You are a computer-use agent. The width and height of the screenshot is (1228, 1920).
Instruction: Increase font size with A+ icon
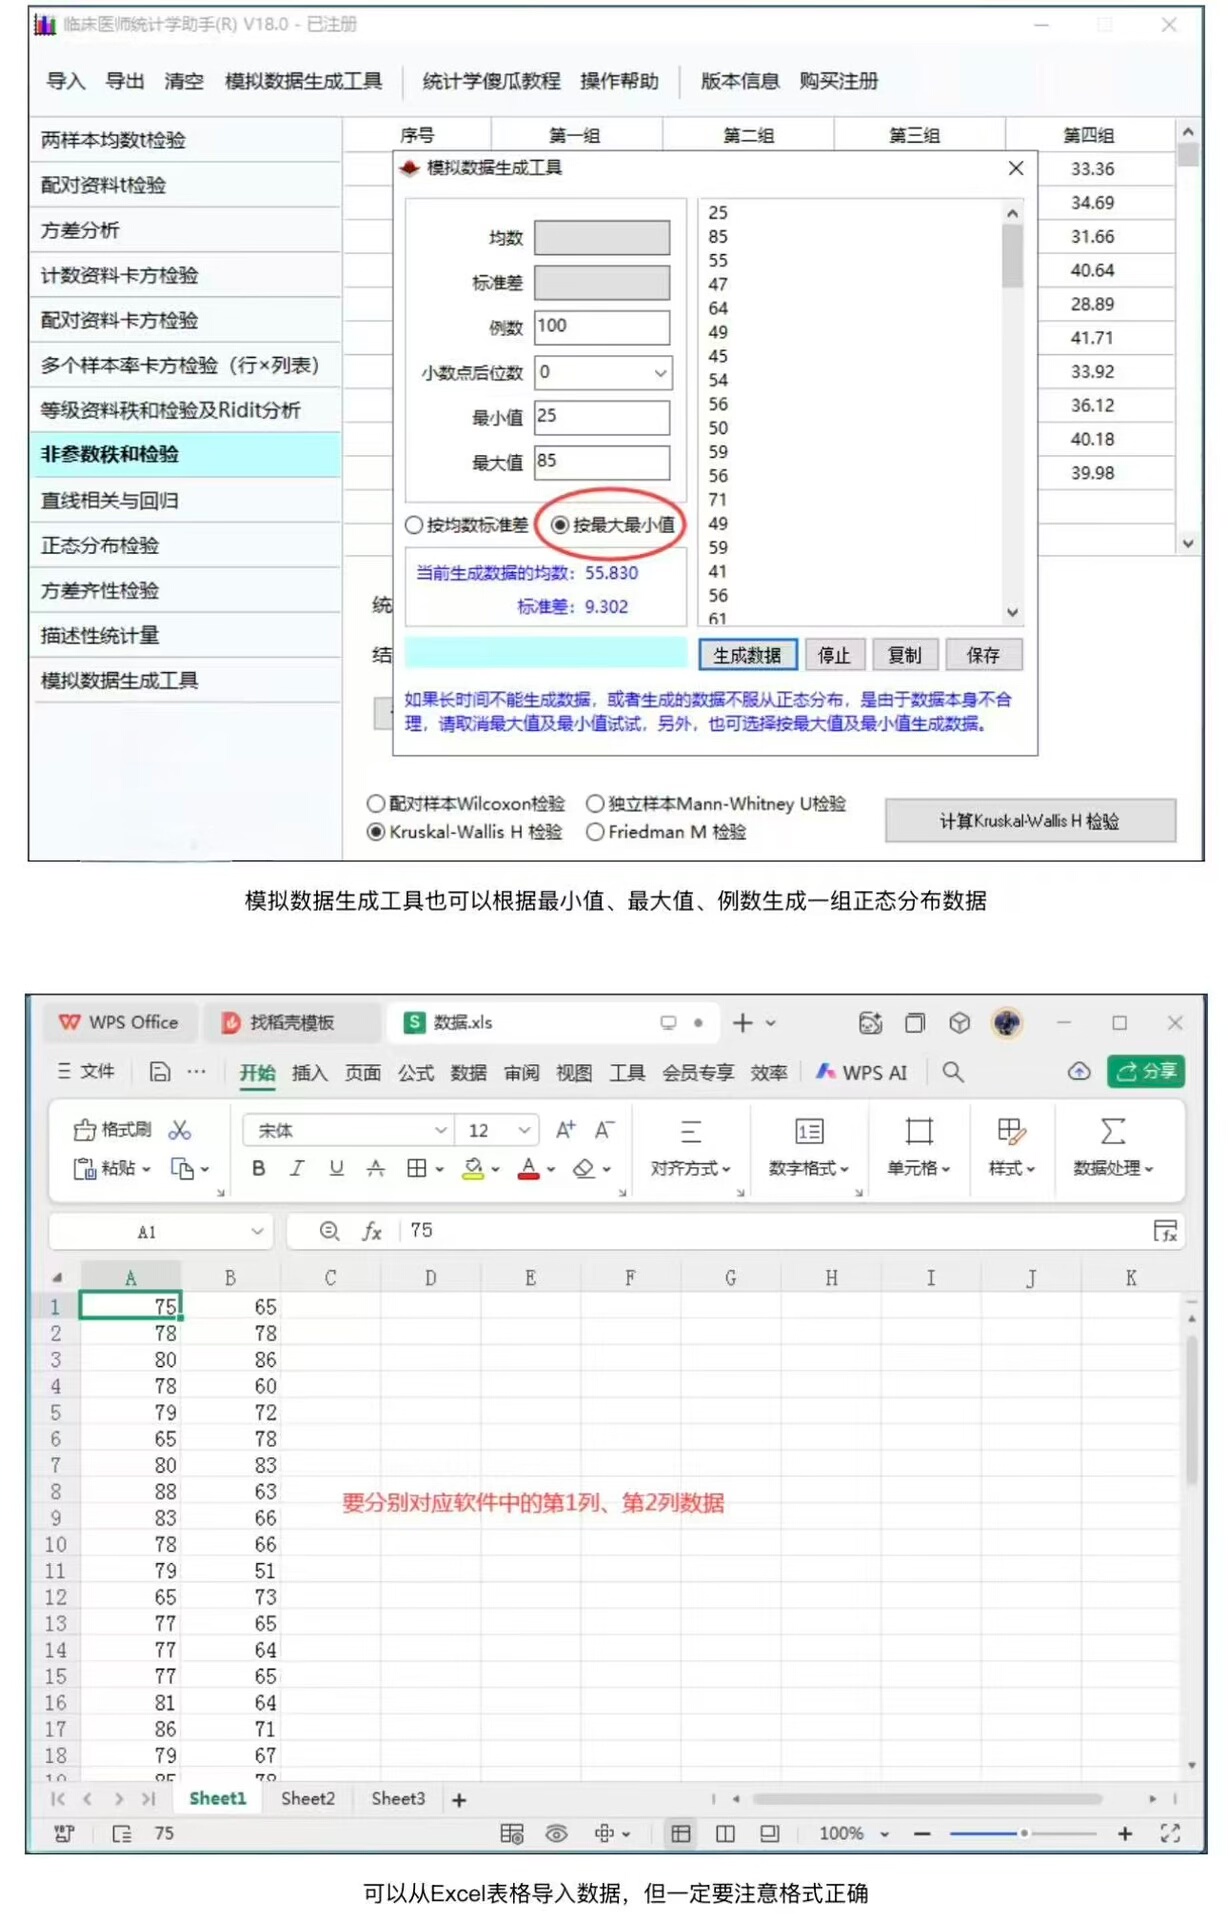coord(566,1130)
